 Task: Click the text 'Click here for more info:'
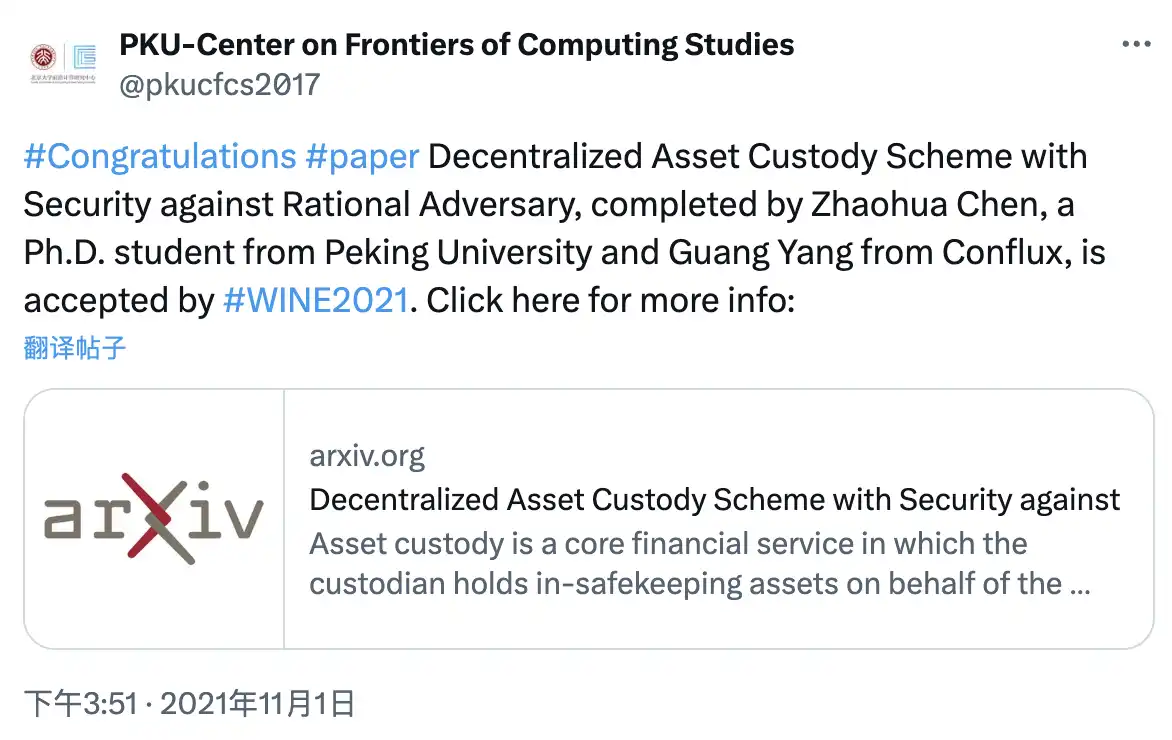tap(611, 300)
